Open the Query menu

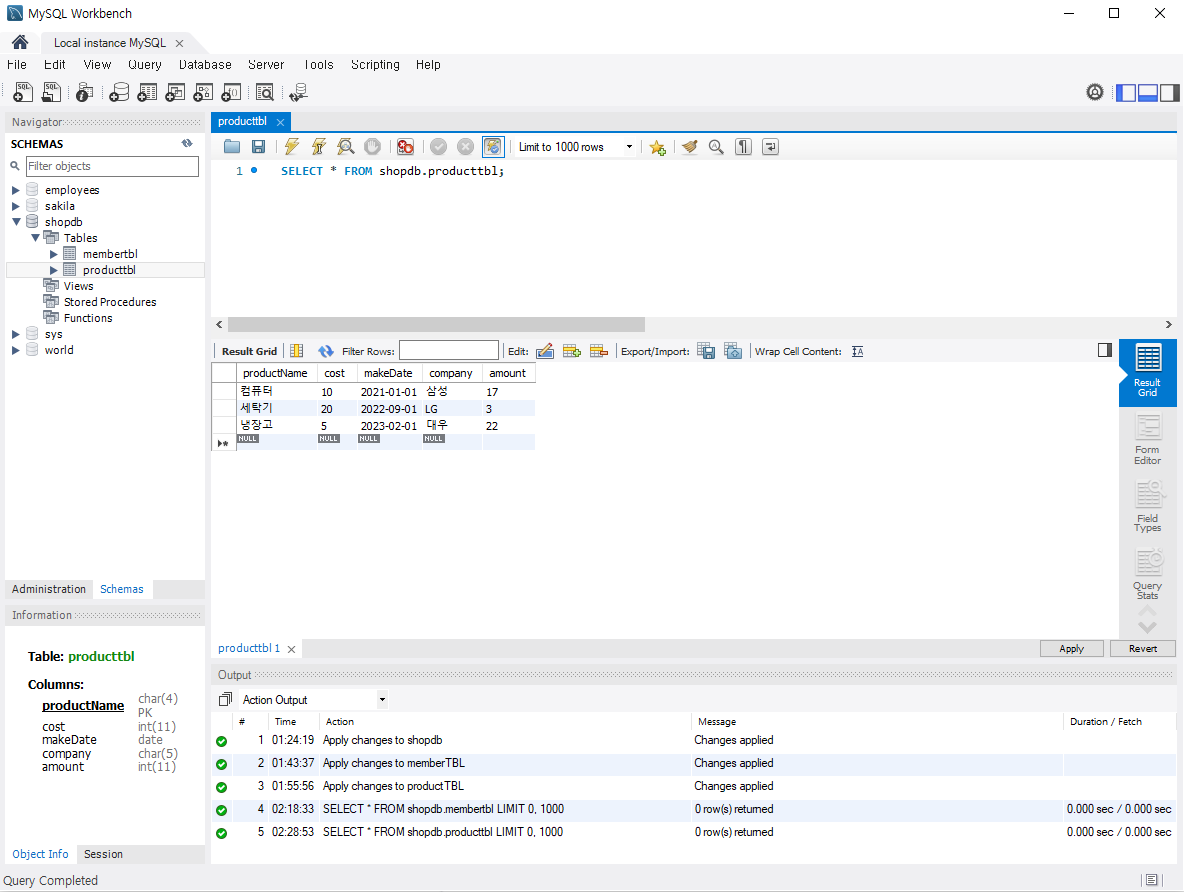point(145,65)
